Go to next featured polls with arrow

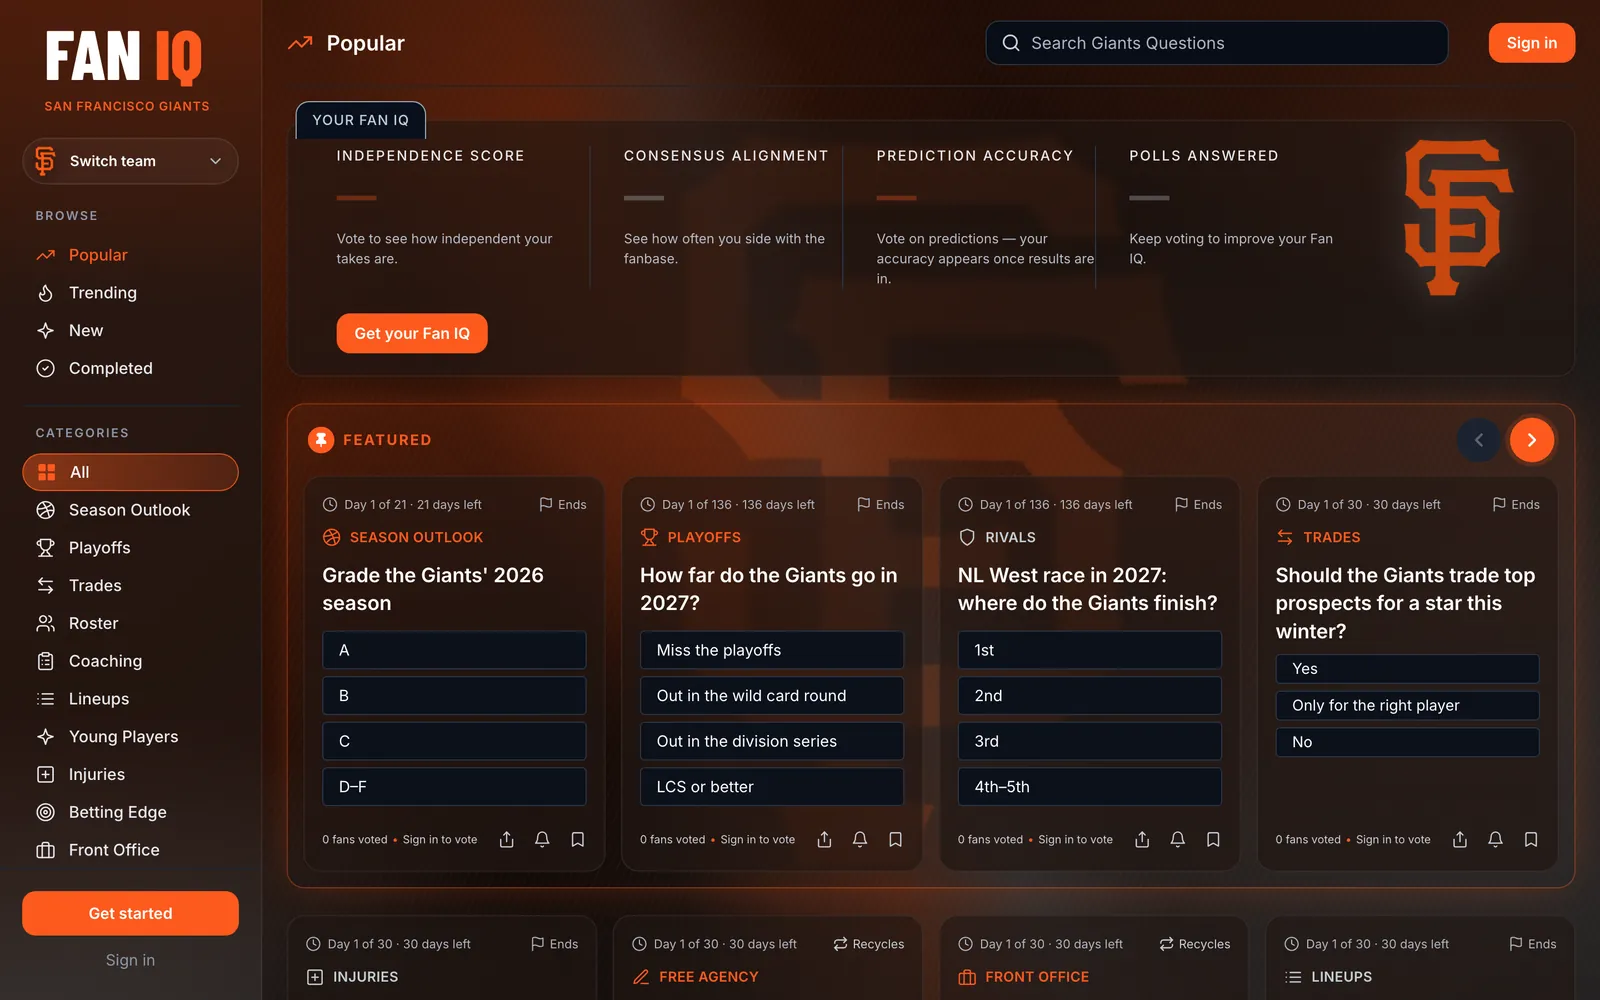[1532, 440]
